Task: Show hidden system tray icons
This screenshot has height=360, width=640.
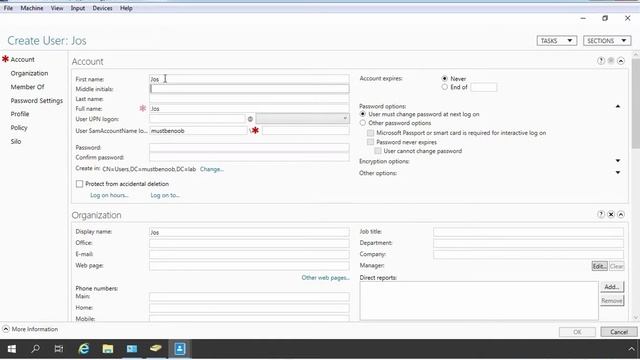Action: pos(631,349)
